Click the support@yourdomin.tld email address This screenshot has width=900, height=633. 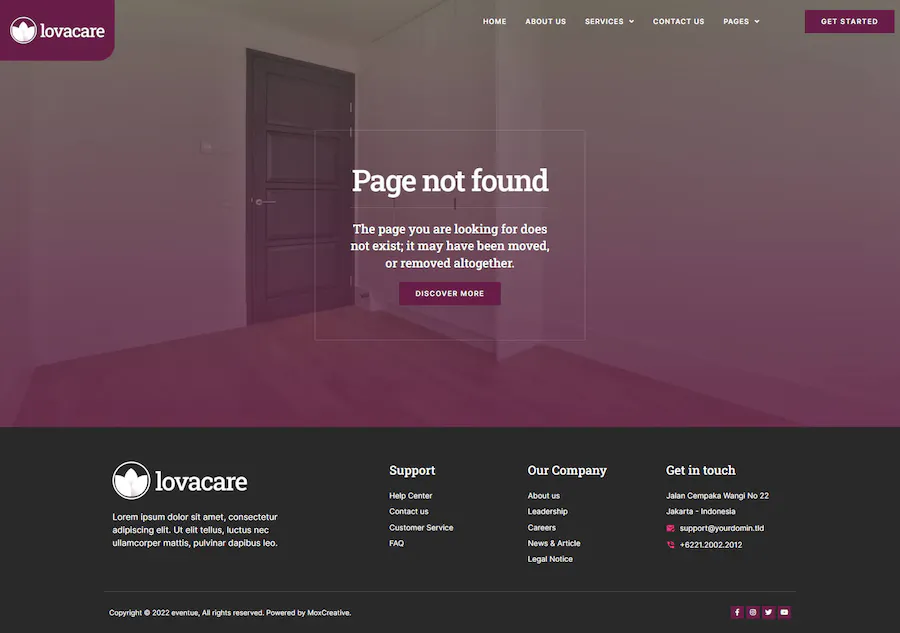pos(721,528)
